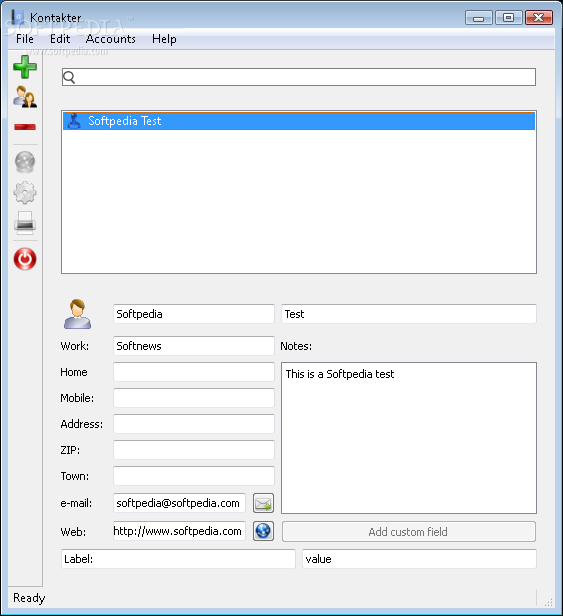
Task: Click the first name field Softpedia
Action: [x=194, y=314]
